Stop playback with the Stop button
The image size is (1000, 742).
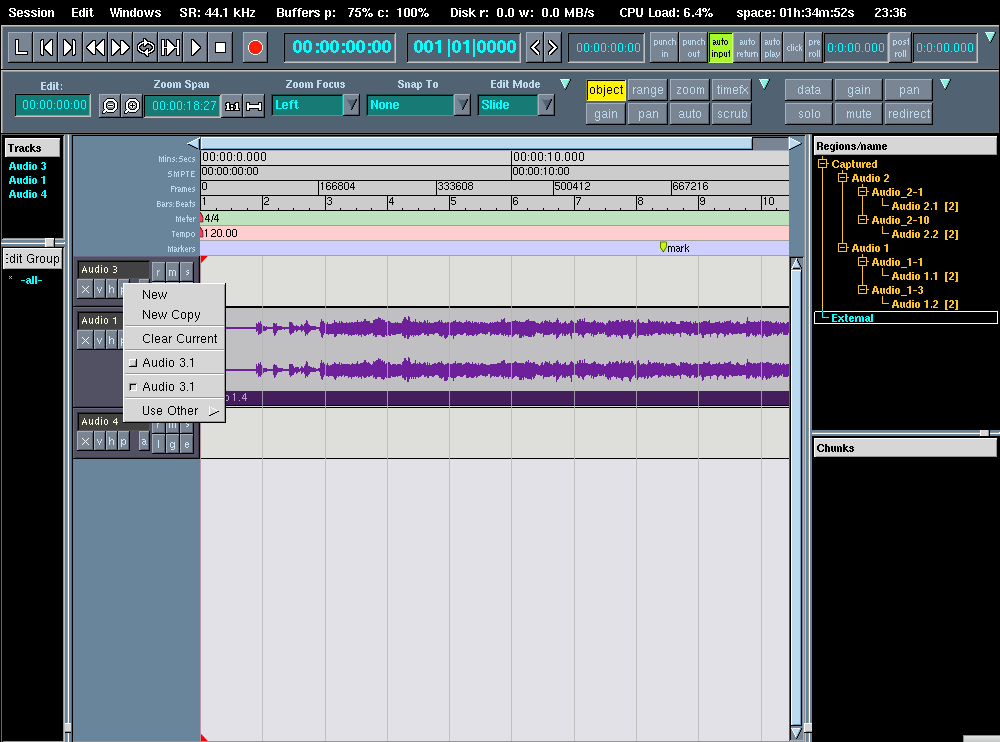click(x=221, y=47)
